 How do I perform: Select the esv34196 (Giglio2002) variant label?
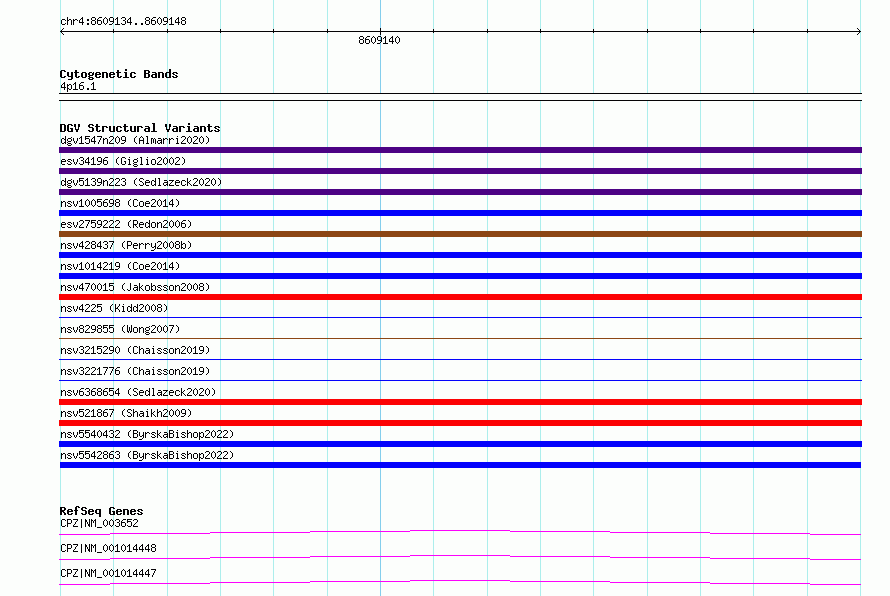(x=123, y=161)
